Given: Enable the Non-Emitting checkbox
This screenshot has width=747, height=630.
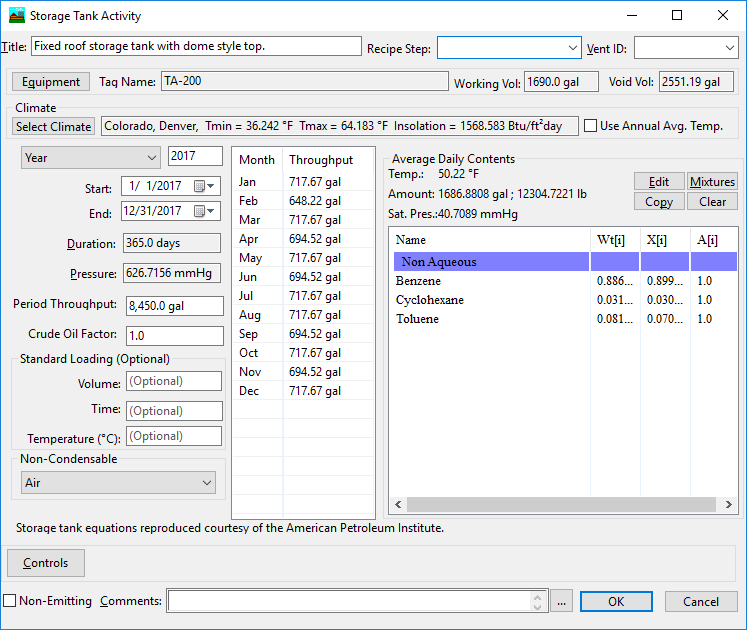Looking at the screenshot, I should pyautogui.click(x=10, y=600).
